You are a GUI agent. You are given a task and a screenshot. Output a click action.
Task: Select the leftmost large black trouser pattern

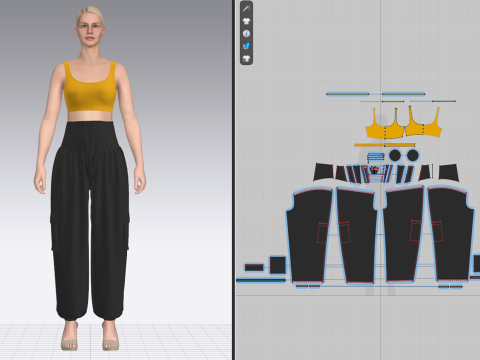tap(308, 235)
